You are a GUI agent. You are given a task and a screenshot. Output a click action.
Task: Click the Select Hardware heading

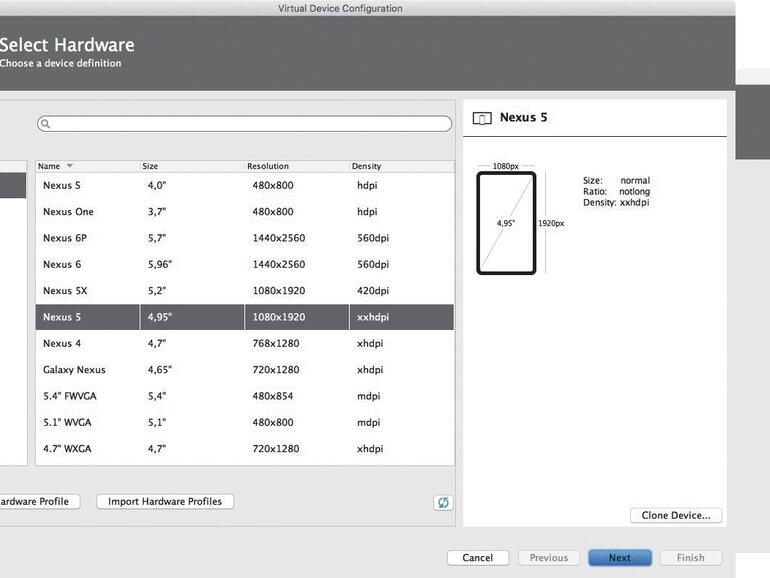click(67, 45)
